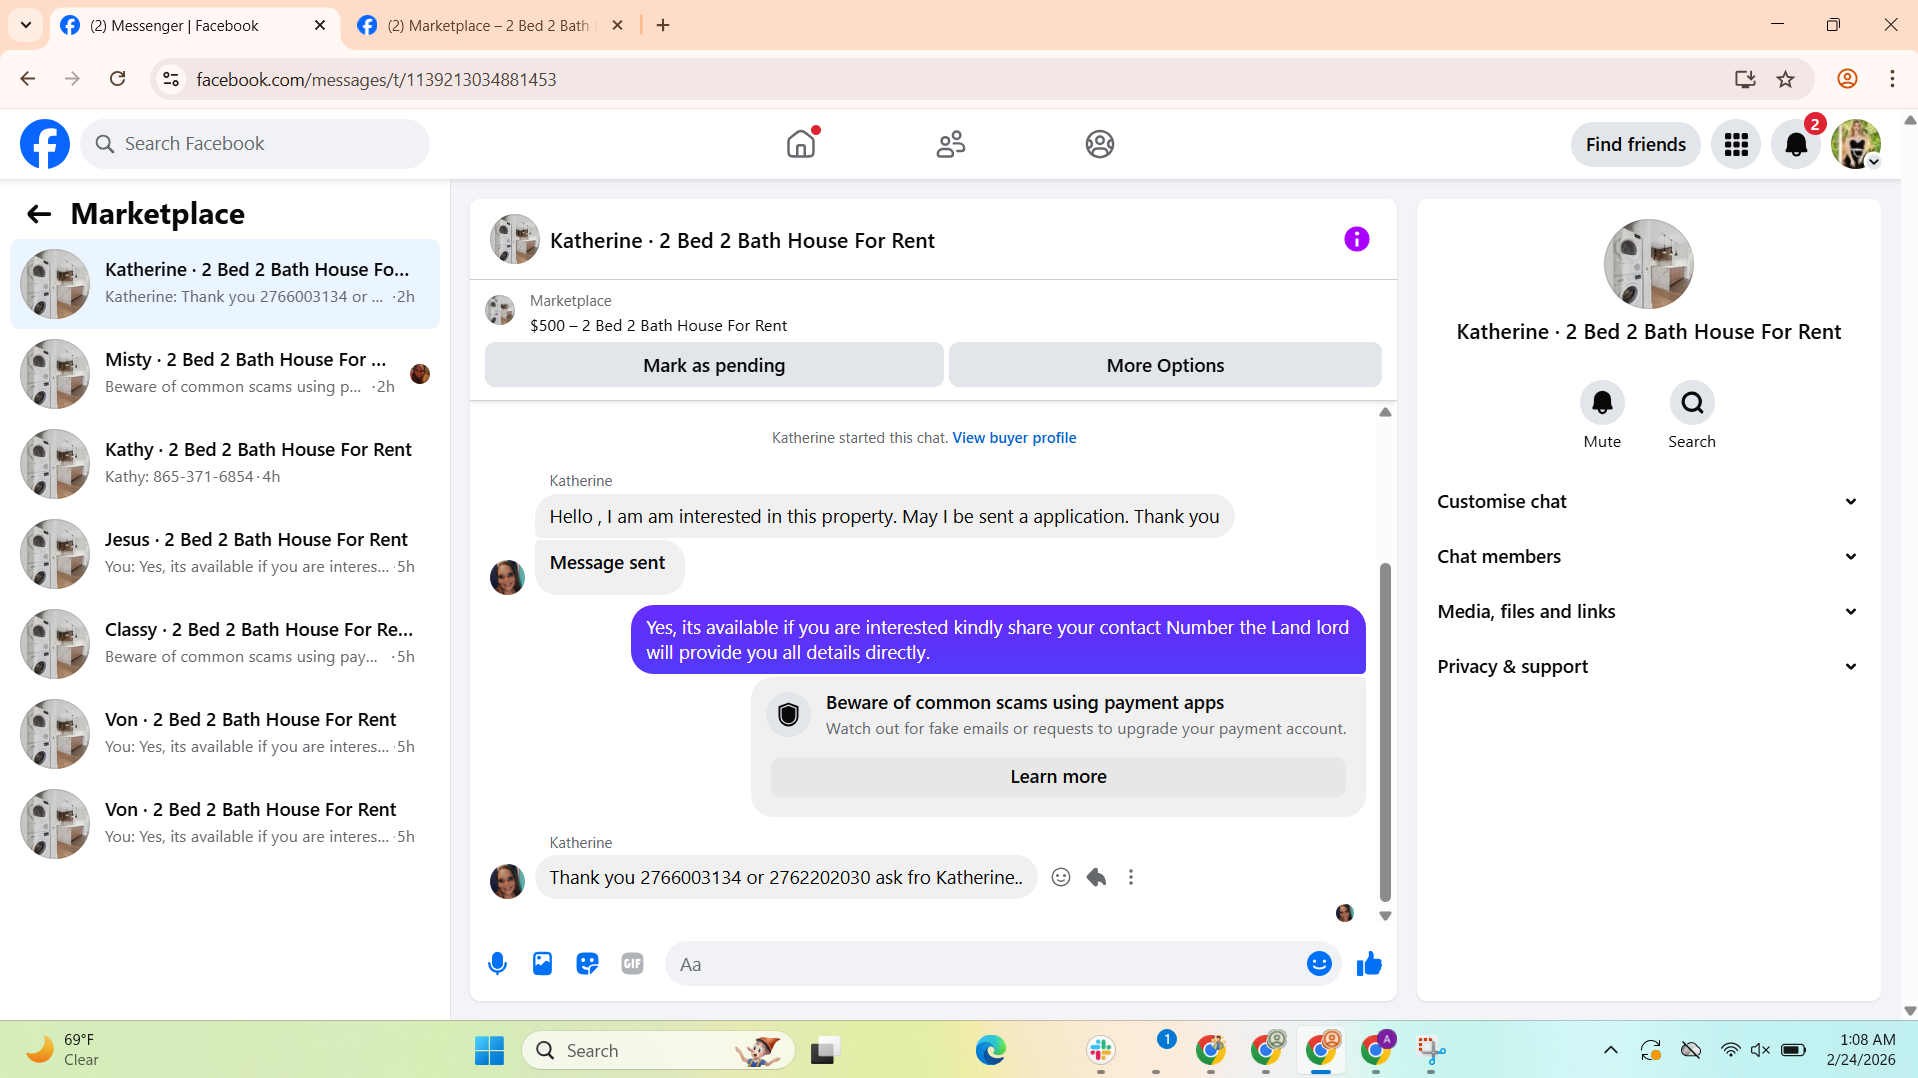Click the Find friends button
The image size is (1918, 1078).
1635,145
